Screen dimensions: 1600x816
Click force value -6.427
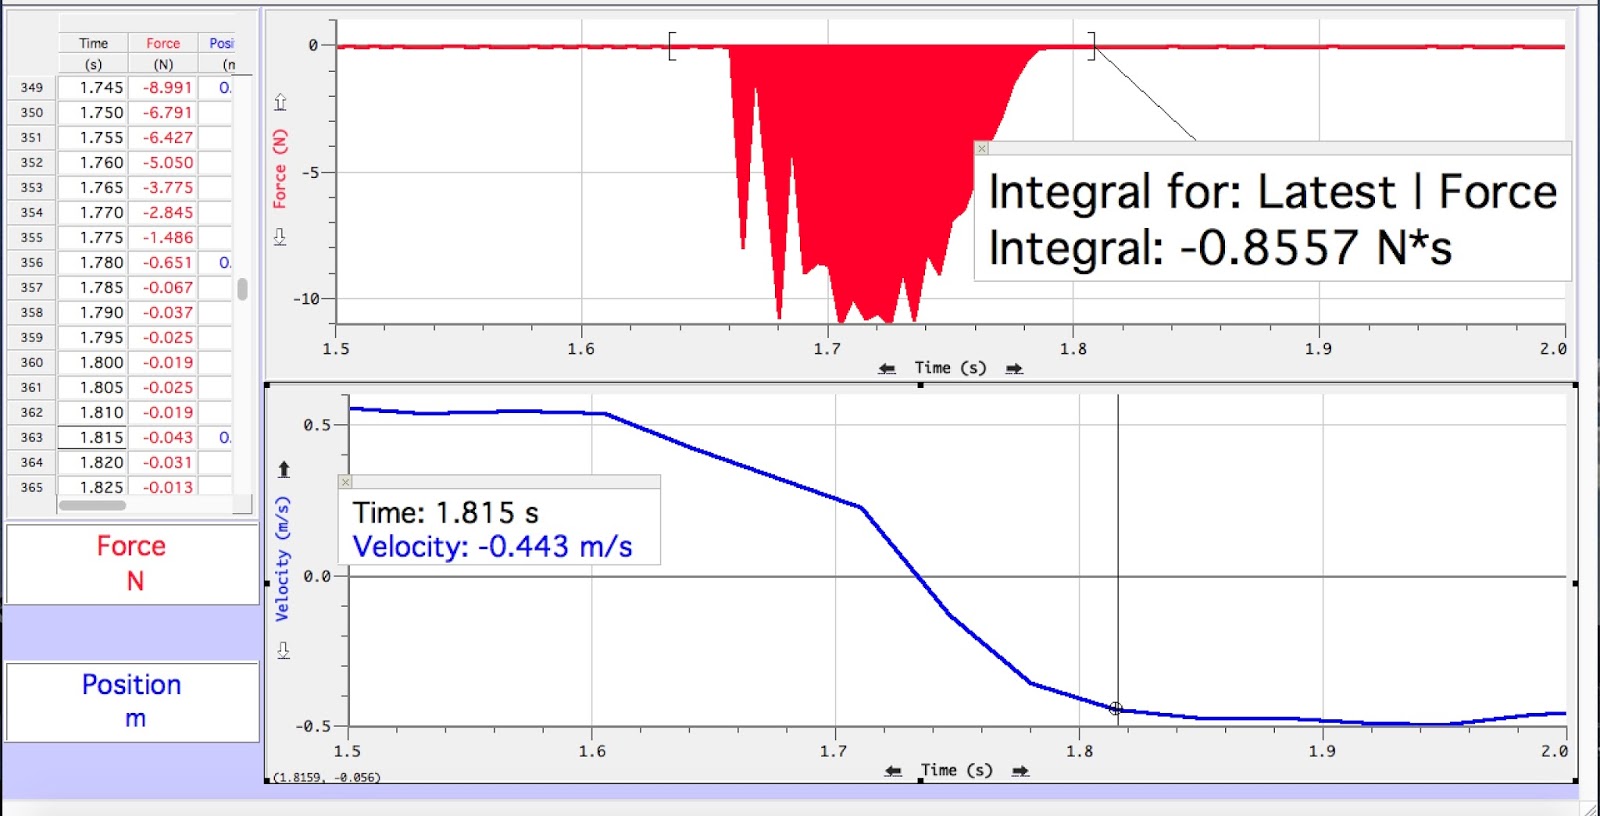(x=163, y=138)
